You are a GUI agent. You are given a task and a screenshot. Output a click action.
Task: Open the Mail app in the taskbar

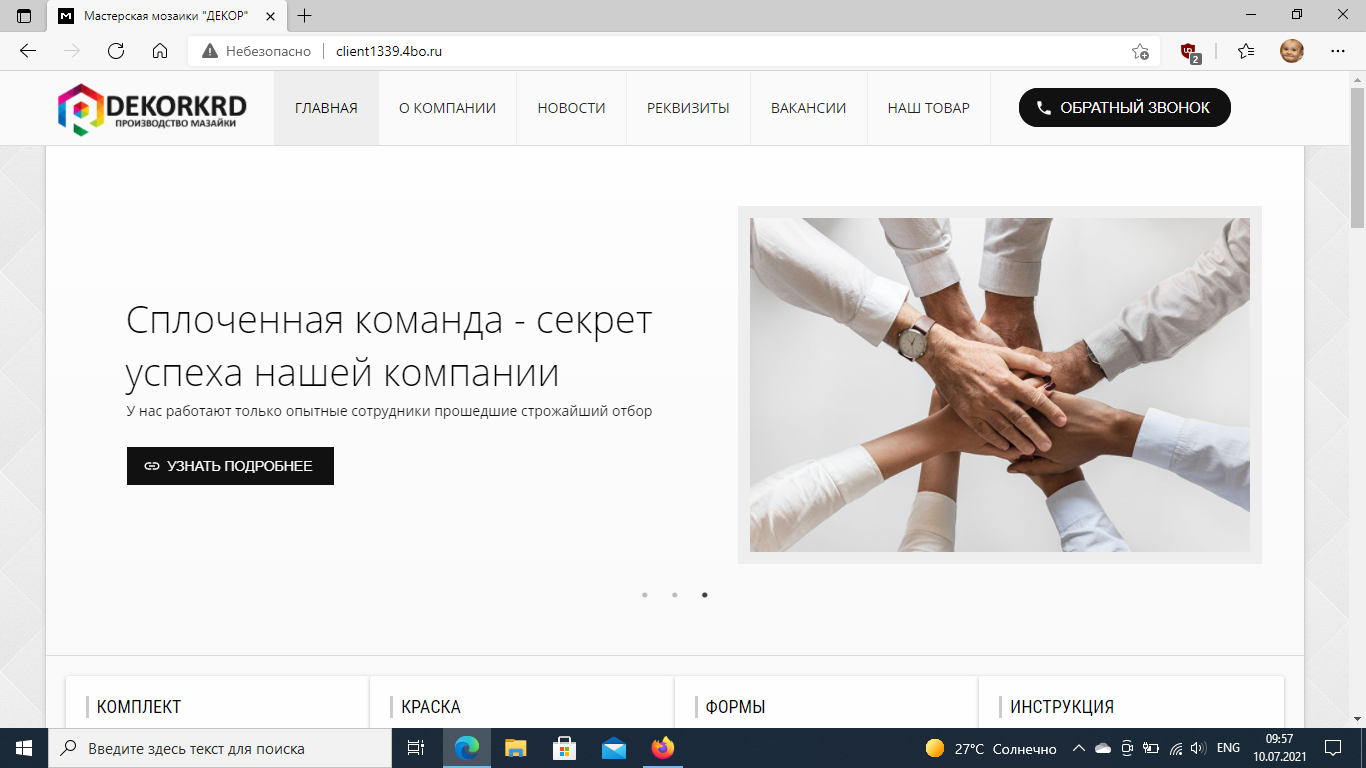pos(613,748)
